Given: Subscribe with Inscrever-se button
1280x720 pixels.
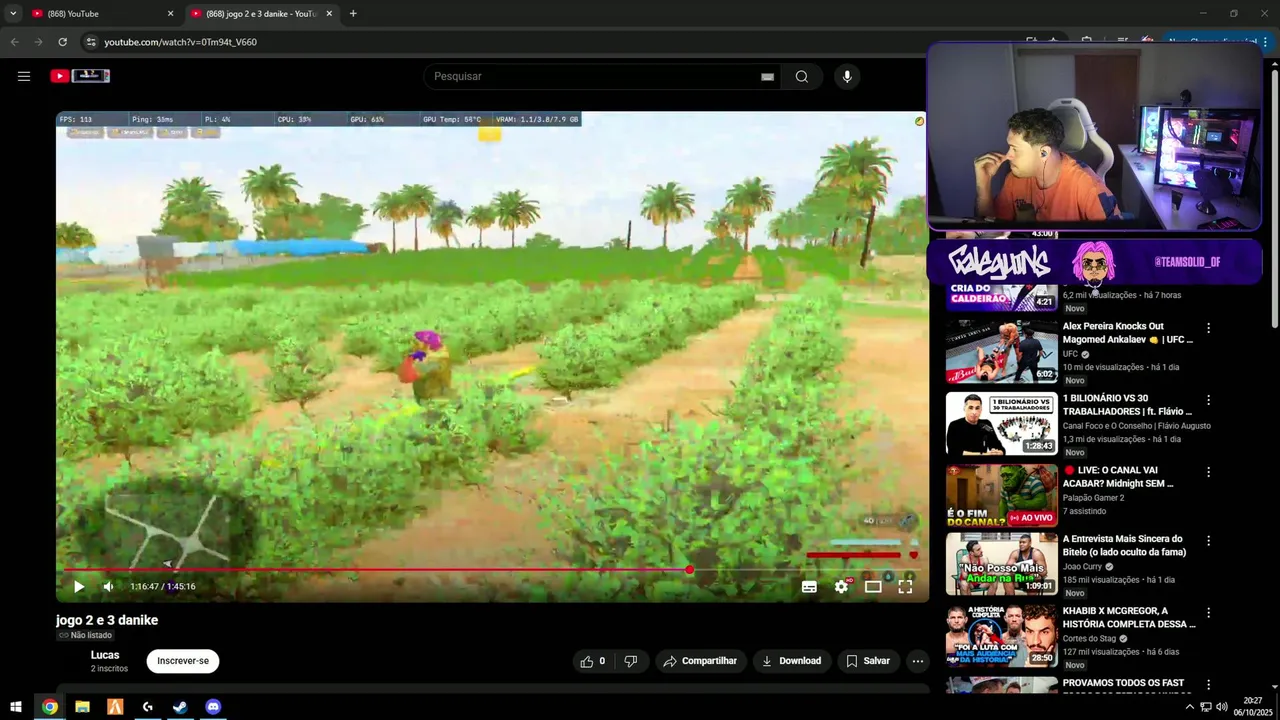Looking at the screenshot, I should tap(183, 661).
